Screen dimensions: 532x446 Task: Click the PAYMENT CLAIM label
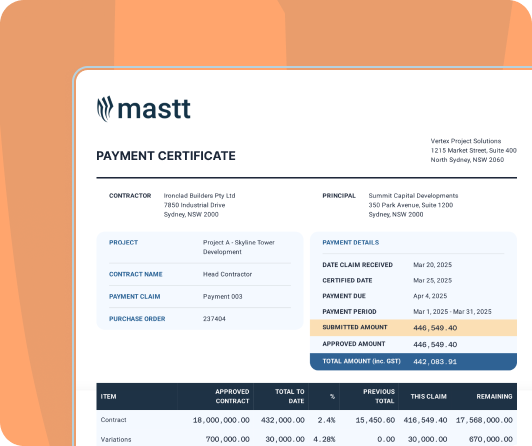tap(135, 296)
